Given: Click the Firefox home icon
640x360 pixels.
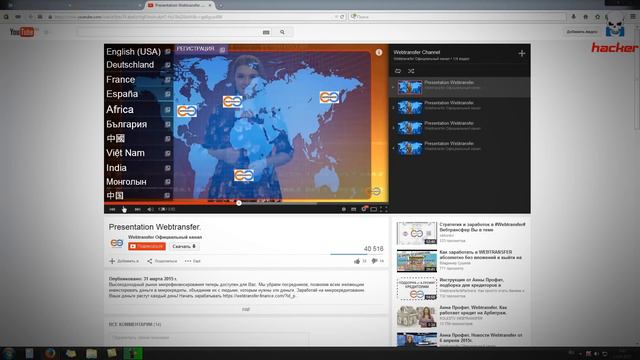Looking at the screenshot, I should coord(585,17).
